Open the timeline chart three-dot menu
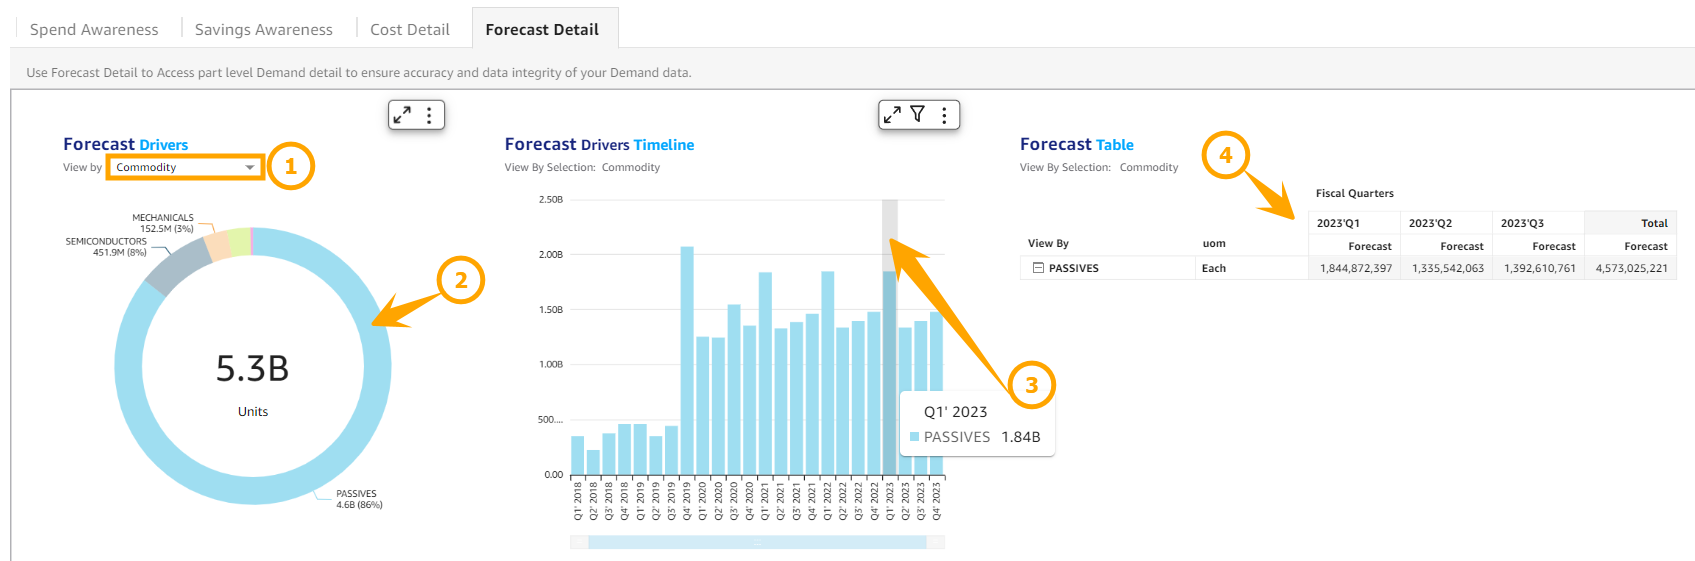The image size is (1695, 561). tap(944, 115)
